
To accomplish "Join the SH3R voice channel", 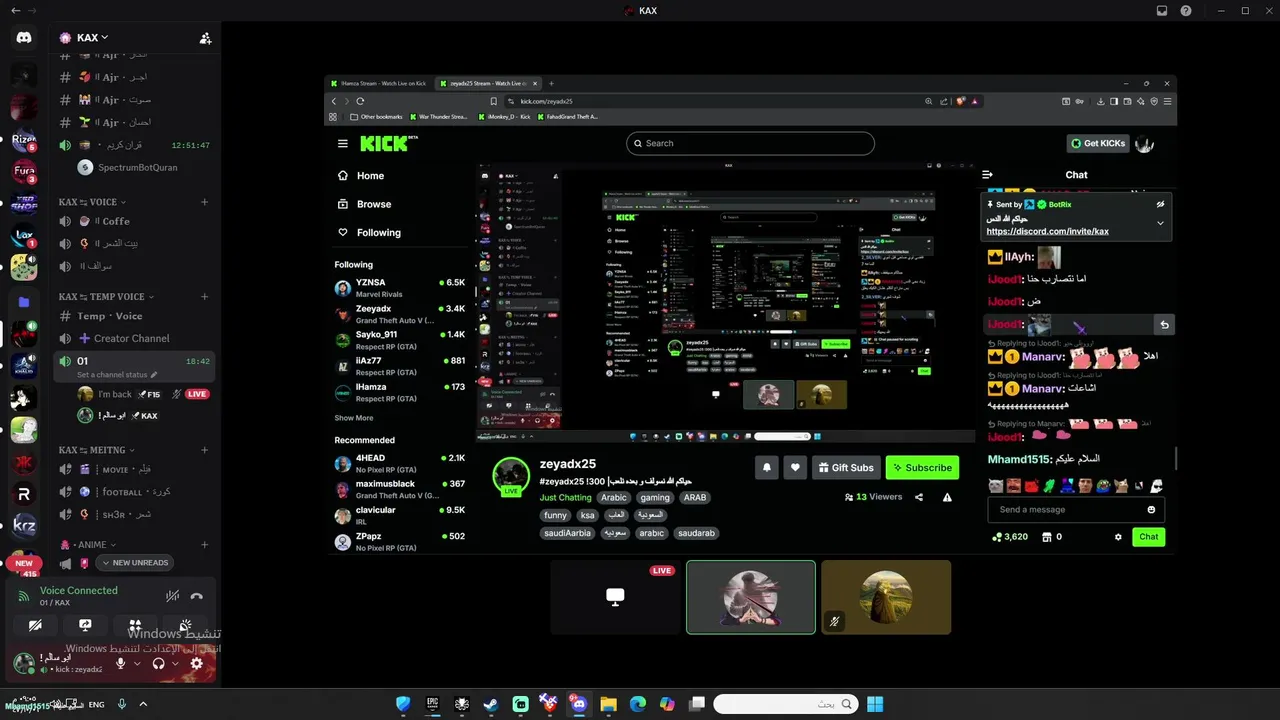I will tap(135, 514).
